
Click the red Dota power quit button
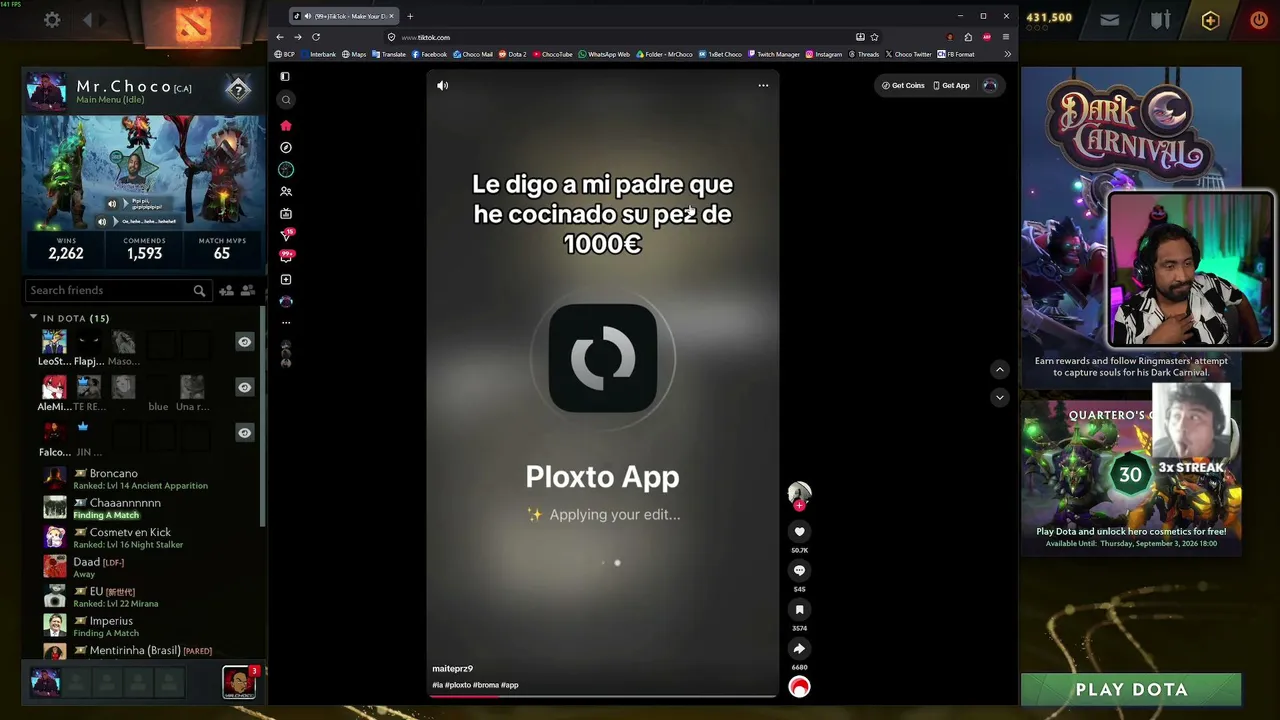click(1259, 20)
